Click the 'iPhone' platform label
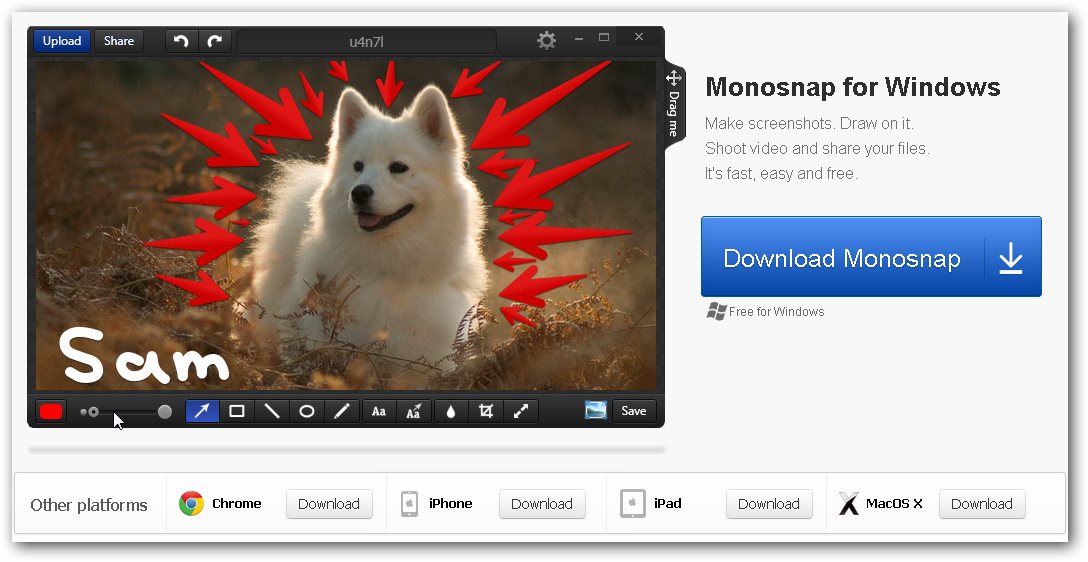1088x562 pixels. 450,504
